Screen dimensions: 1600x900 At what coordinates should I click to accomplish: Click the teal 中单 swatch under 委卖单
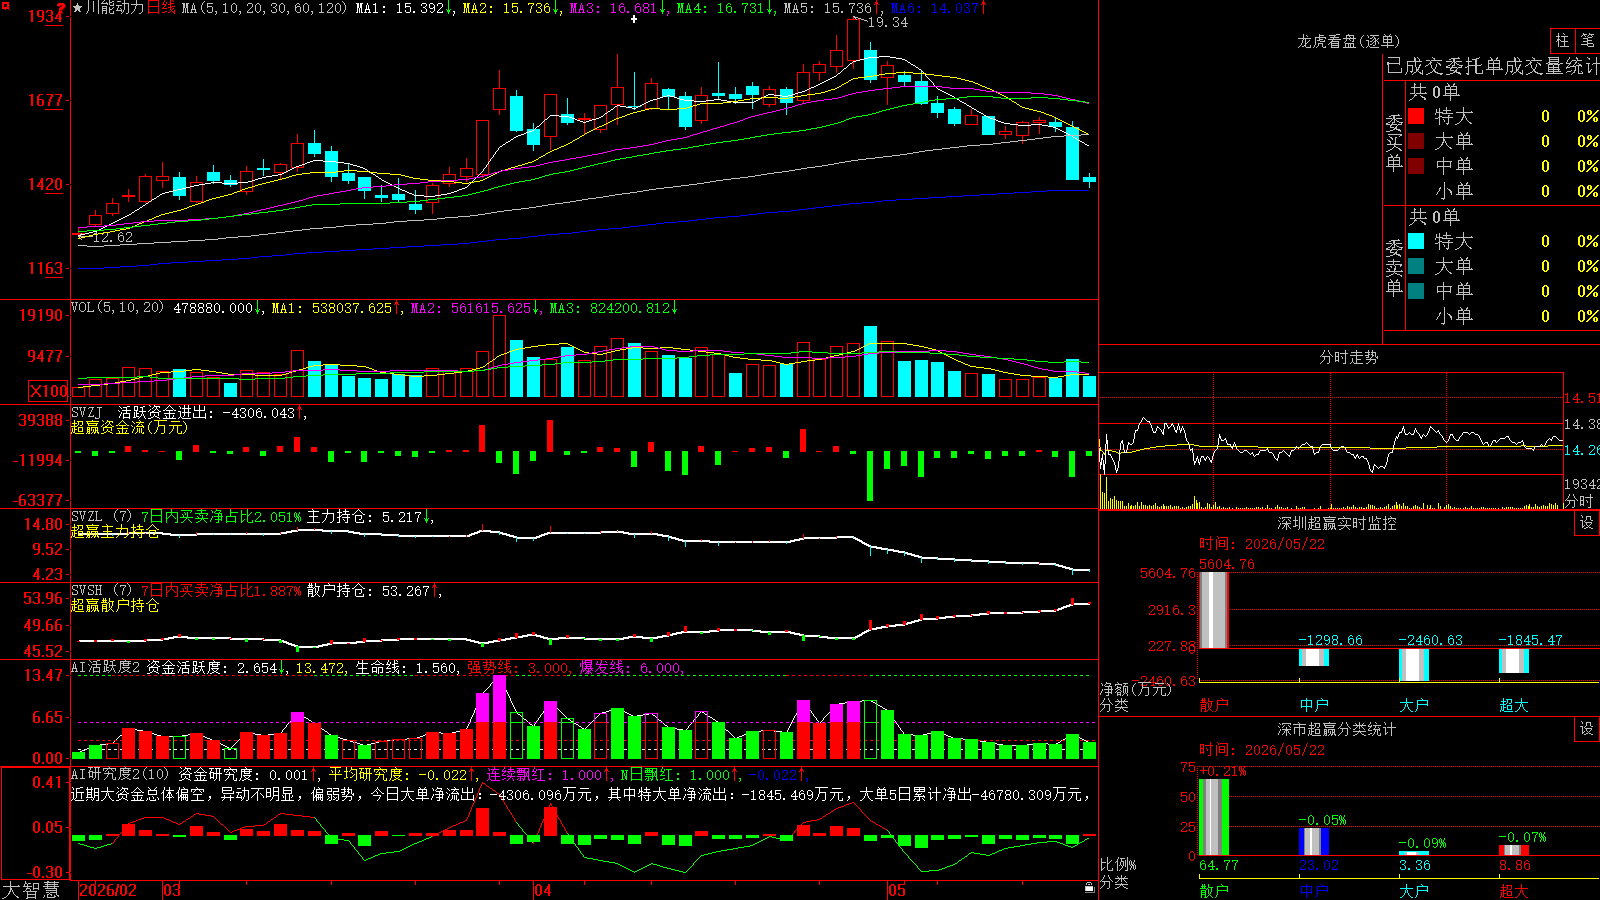click(1416, 291)
